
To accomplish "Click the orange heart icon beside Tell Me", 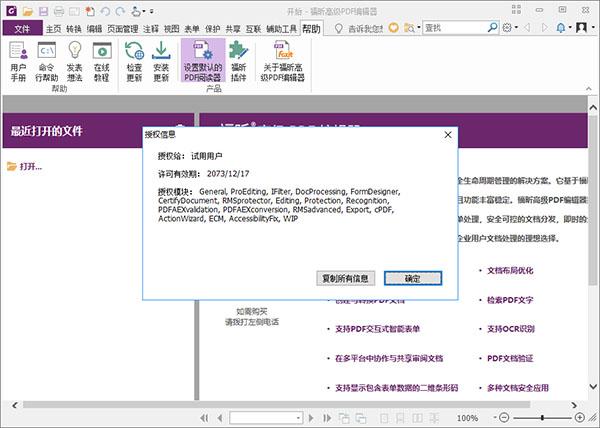I will [393, 28].
